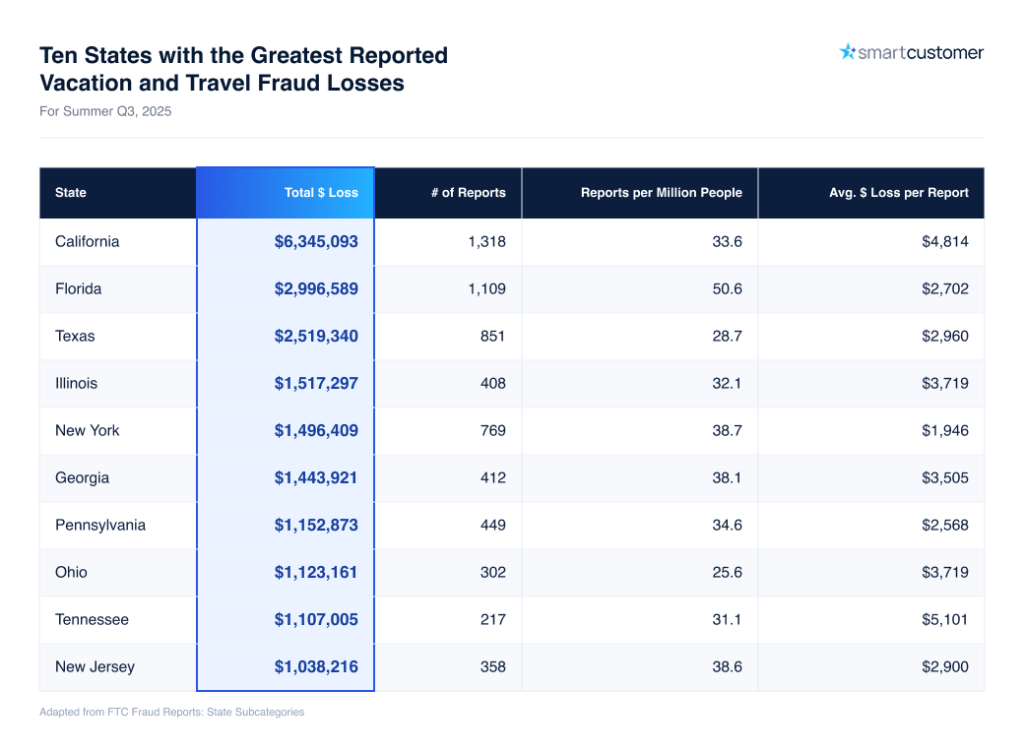Click the 'Adapted from FTC Fraud Reports' footnote

click(x=172, y=712)
